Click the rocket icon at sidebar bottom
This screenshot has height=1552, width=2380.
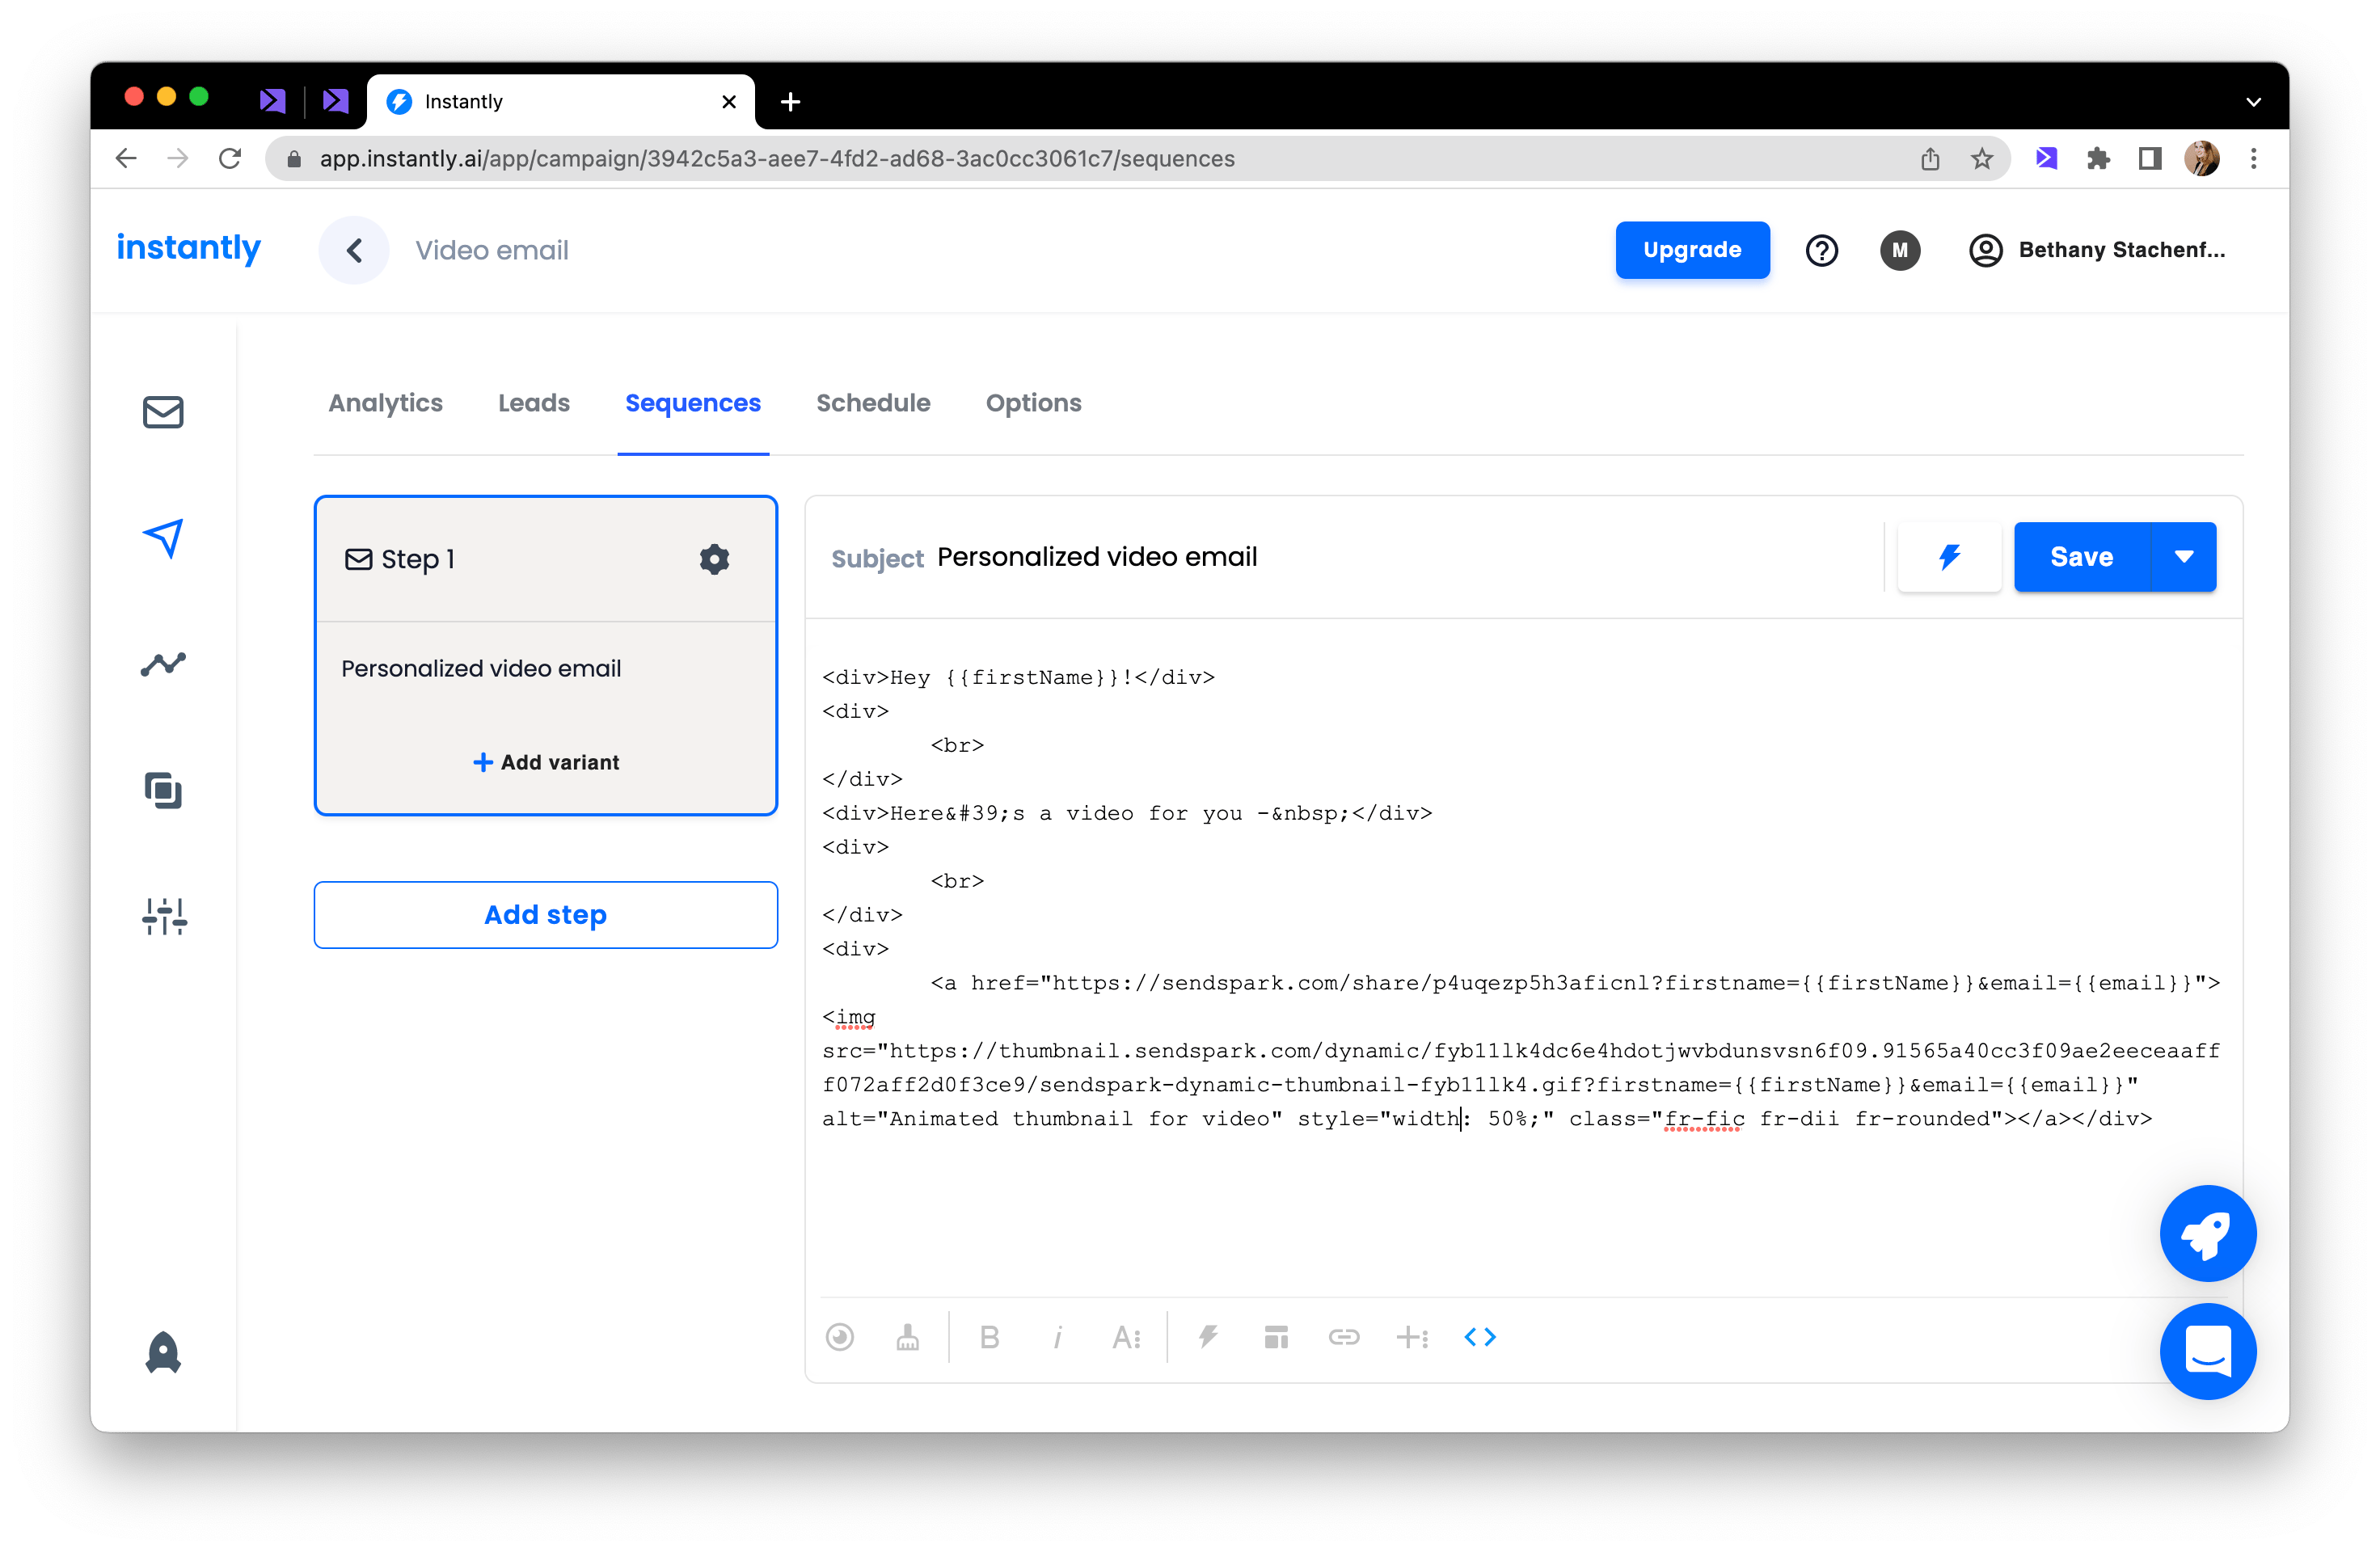pyautogui.click(x=163, y=1352)
